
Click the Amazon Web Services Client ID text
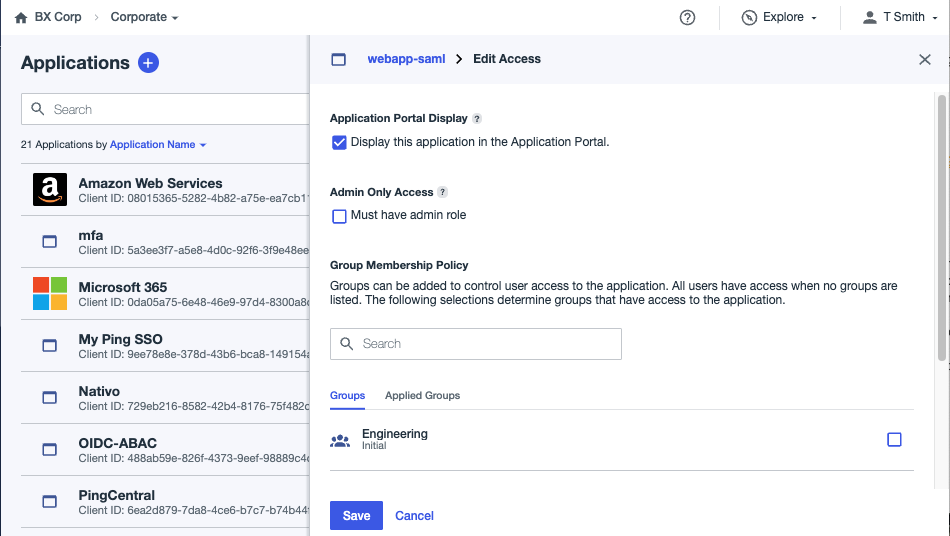coord(194,198)
